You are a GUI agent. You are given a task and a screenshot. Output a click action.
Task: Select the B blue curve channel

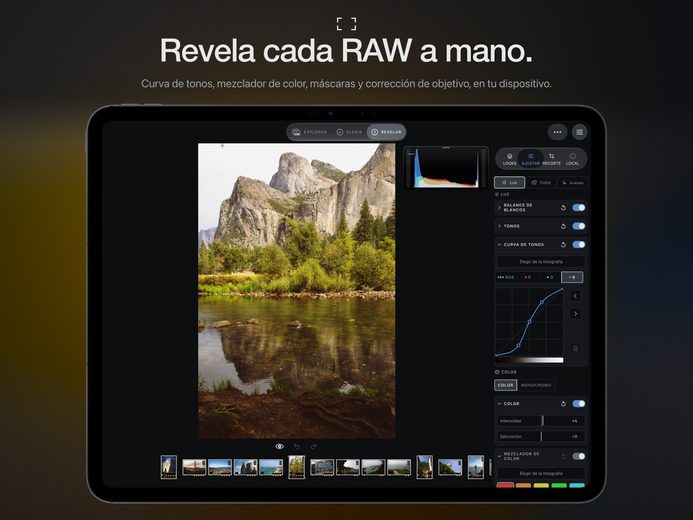[572, 277]
